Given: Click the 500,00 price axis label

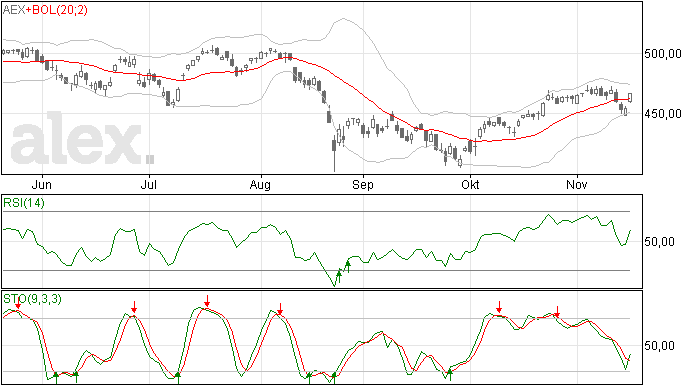Looking at the screenshot, I should click(663, 54).
